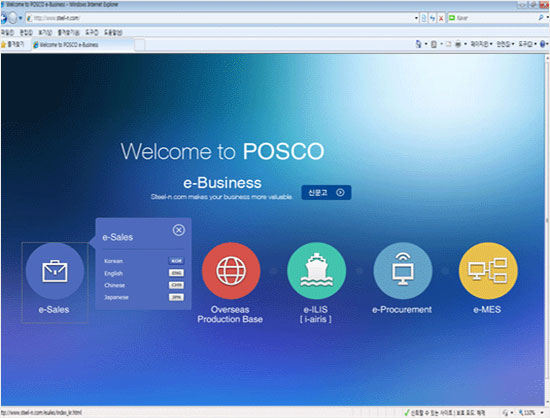Open the e-Procurement monitor icon

(x=403, y=271)
